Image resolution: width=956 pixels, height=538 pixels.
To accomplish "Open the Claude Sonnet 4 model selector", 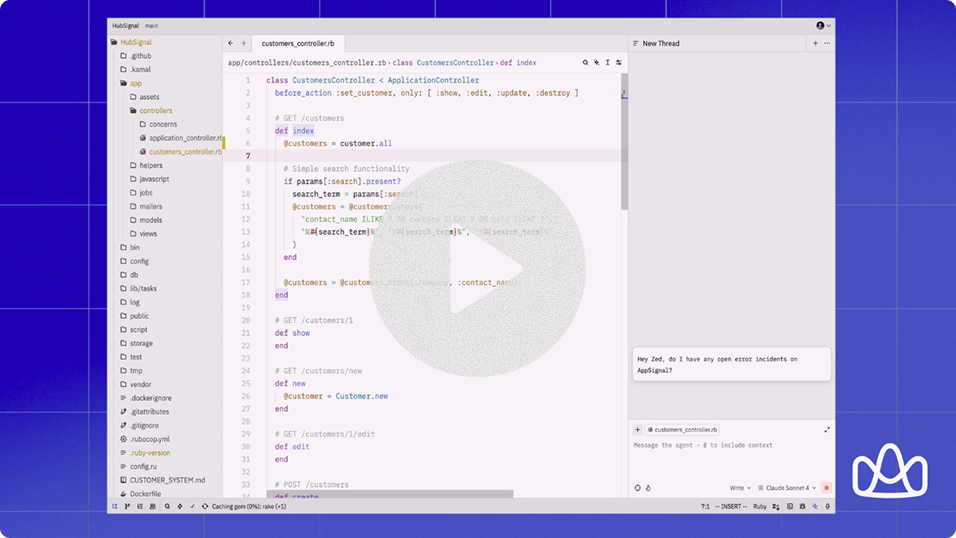I will point(787,488).
